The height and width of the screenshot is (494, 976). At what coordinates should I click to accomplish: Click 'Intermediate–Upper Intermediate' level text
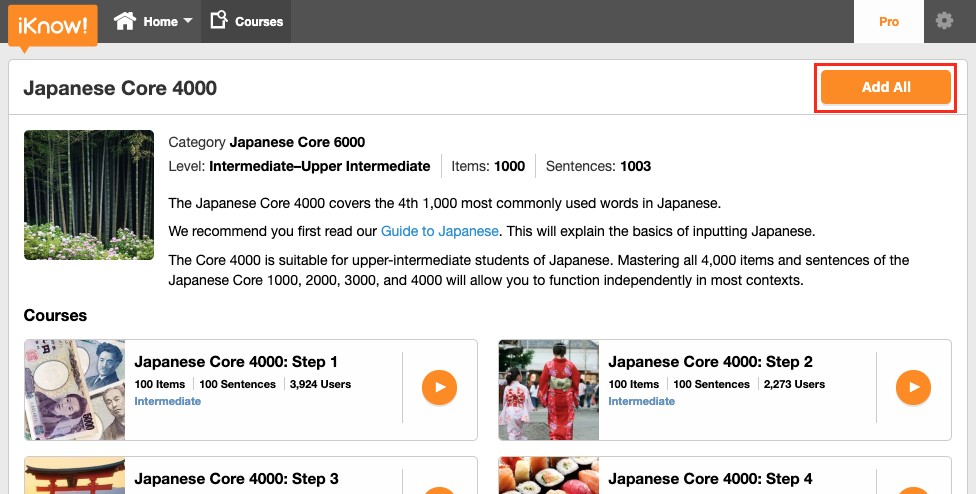(320, 166)
